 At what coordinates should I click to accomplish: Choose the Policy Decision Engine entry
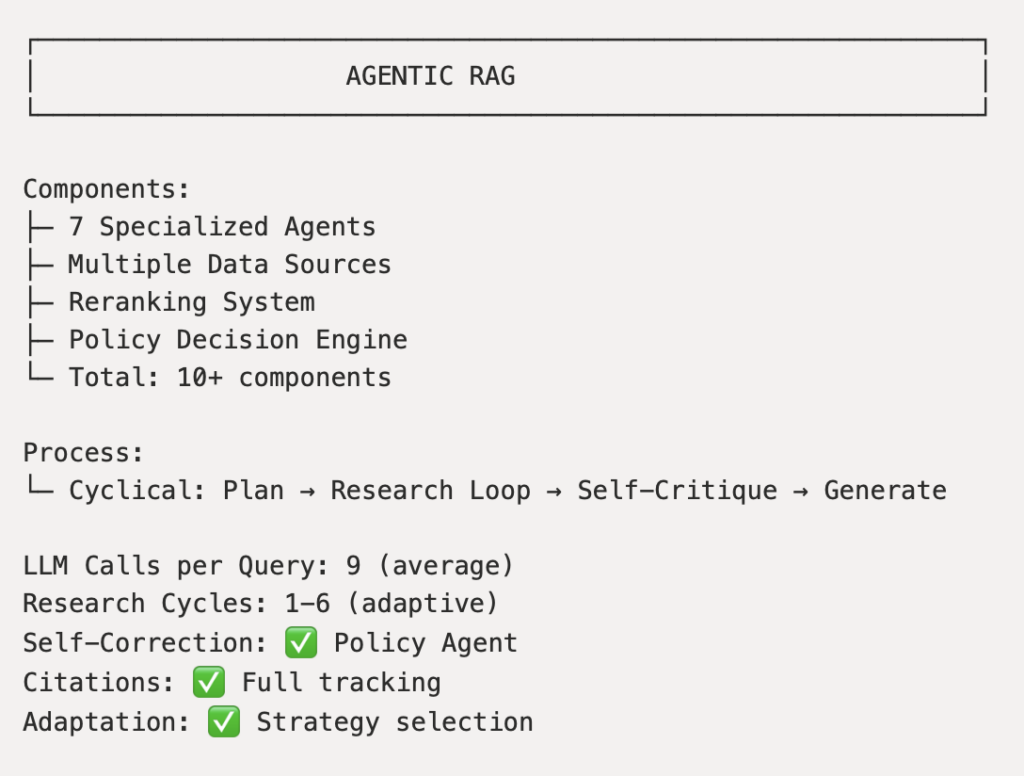coord(237,340)
